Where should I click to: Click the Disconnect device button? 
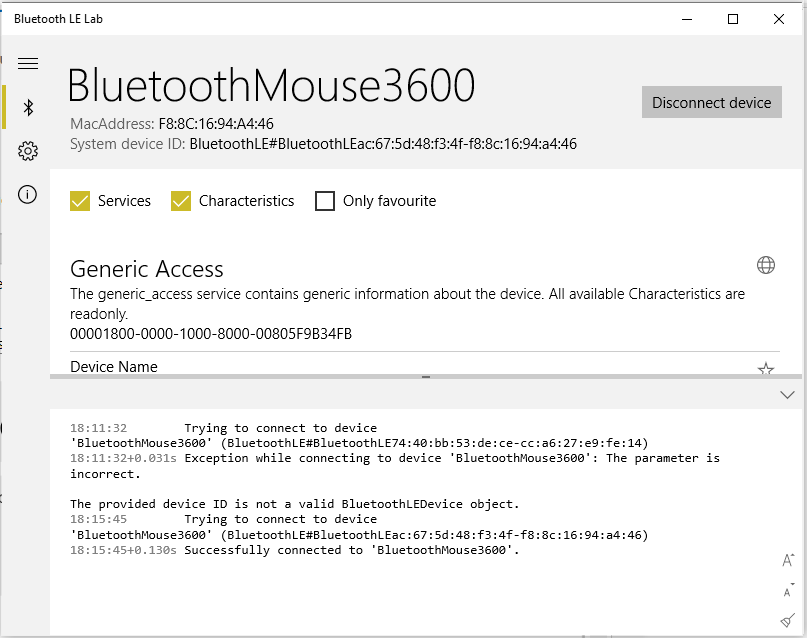(712, 102)
